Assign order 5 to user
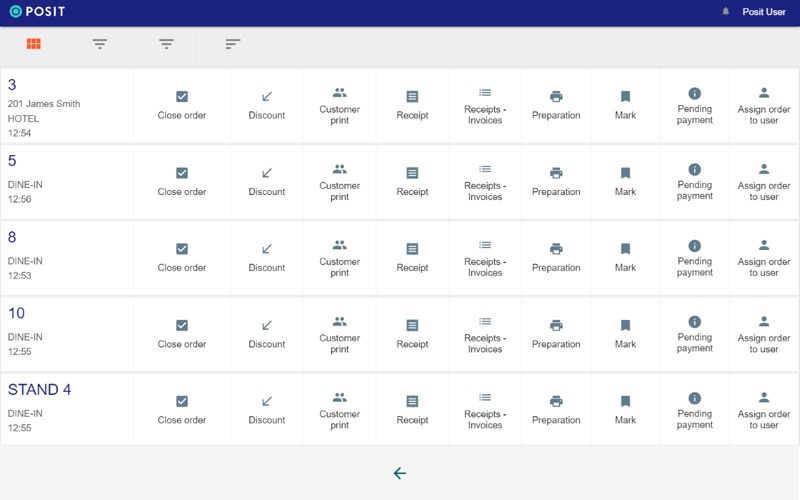This screenshot has width=800, height=500. [x=764, y=182]
